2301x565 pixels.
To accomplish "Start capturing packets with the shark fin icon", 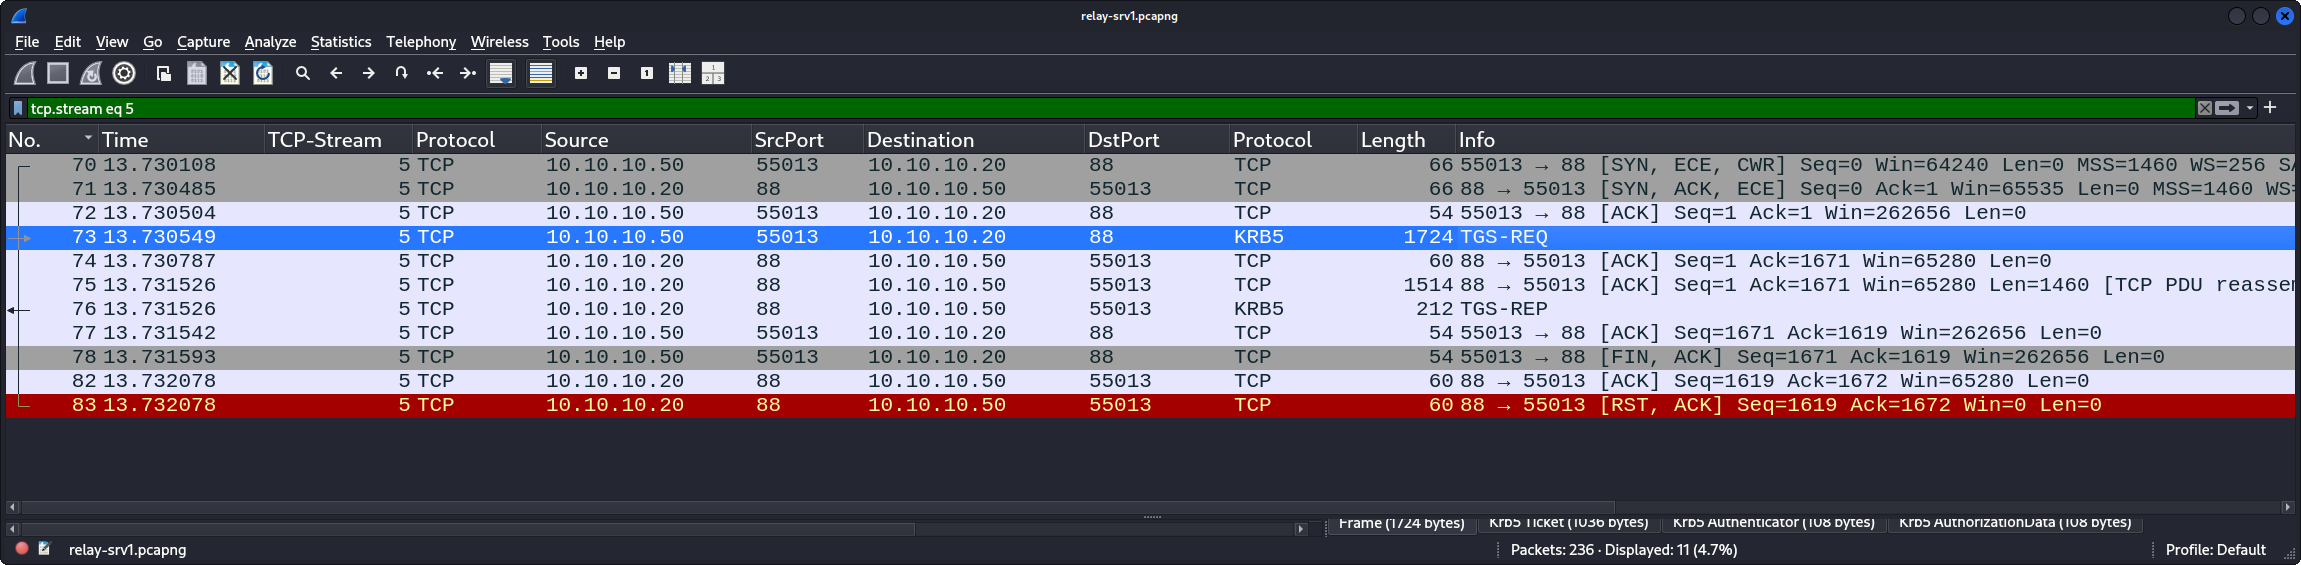I will click(25, 73).
